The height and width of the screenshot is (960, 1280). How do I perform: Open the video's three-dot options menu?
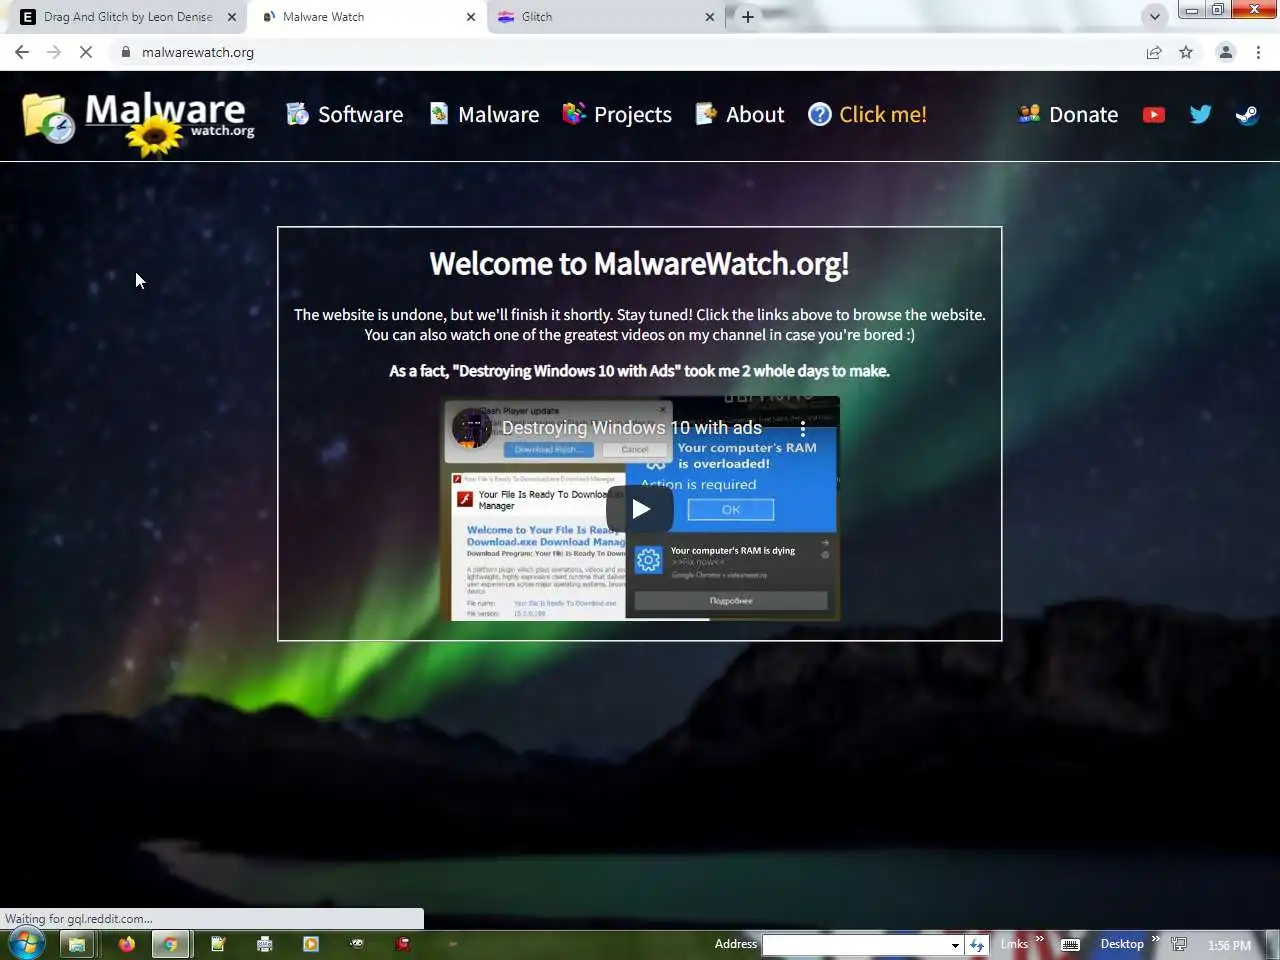802,428
